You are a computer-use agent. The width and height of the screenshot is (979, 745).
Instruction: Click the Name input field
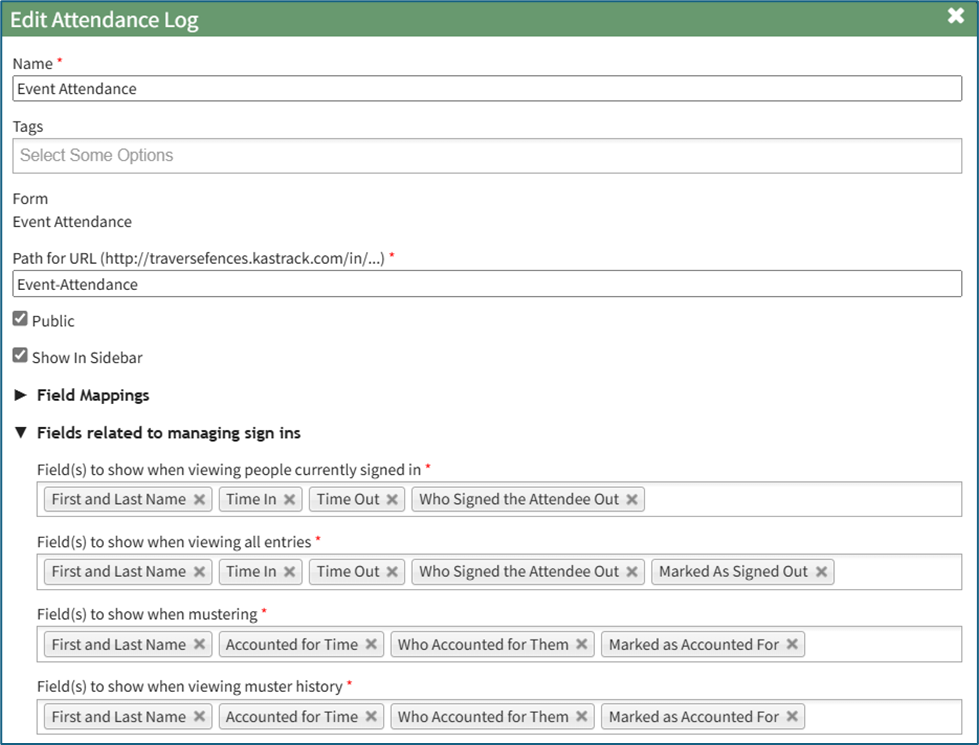[x=487, y=89]
